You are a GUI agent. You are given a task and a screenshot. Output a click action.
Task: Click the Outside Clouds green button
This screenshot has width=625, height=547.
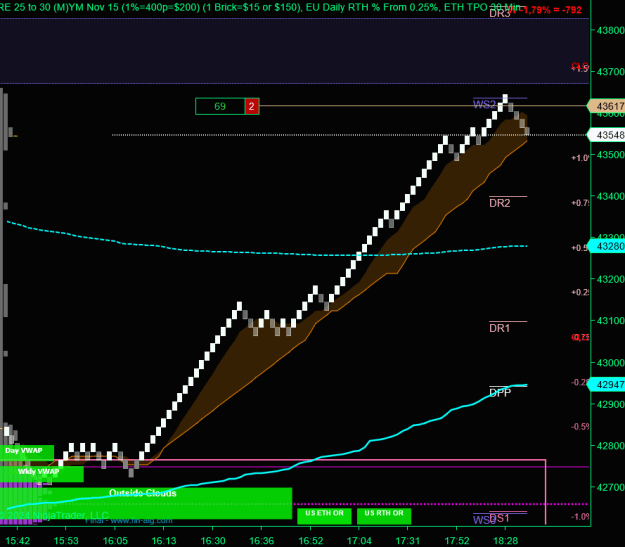click(146, 503)
